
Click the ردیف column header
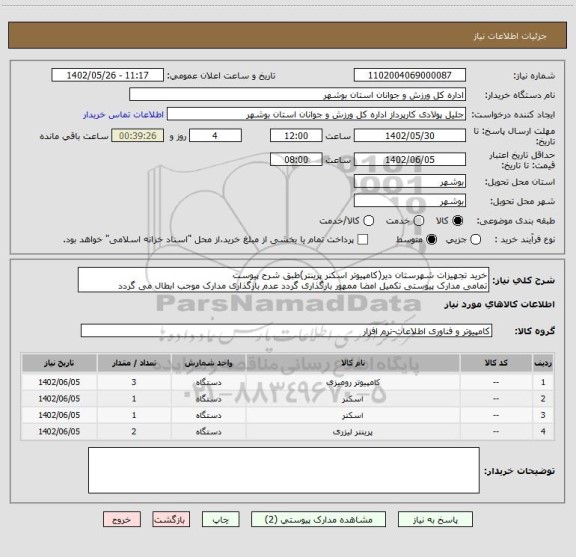(x=543, y=363)
